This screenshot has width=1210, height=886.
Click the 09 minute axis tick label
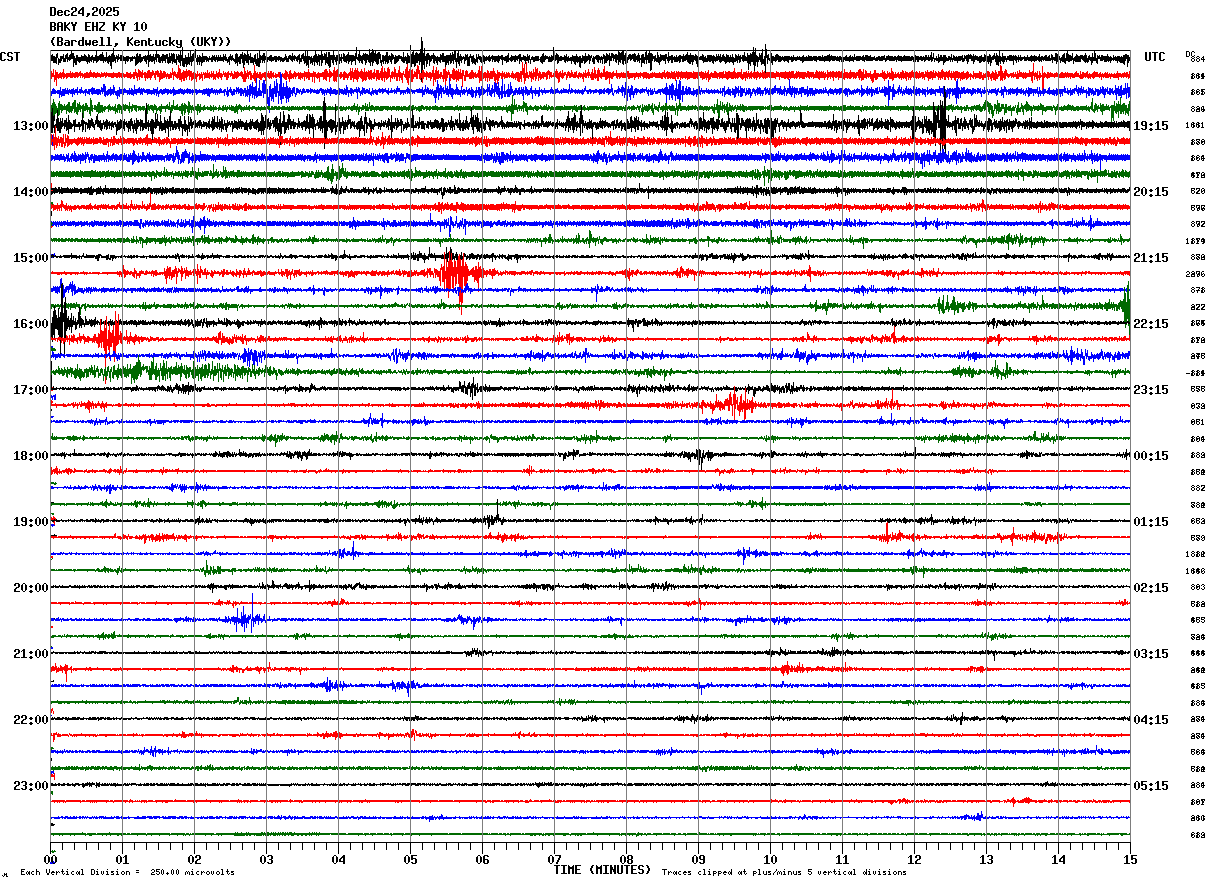coord(698,859)
